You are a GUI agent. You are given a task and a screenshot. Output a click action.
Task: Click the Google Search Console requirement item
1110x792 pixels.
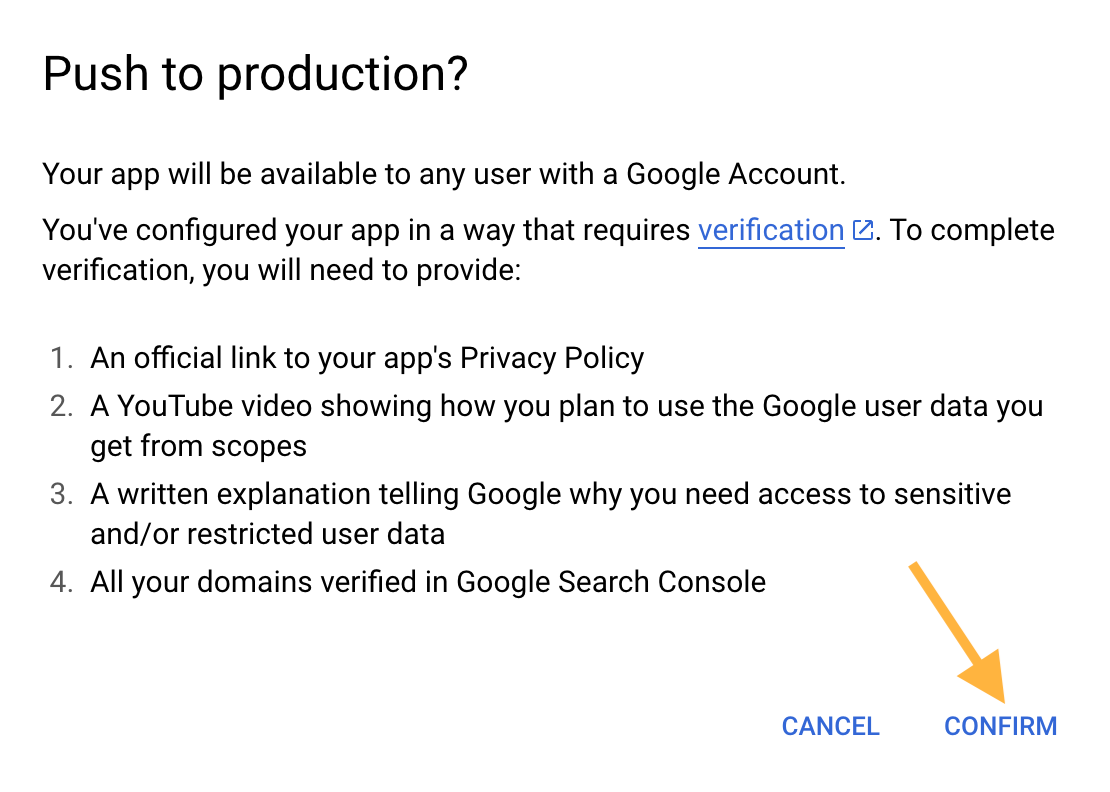(x=427, y=581)
